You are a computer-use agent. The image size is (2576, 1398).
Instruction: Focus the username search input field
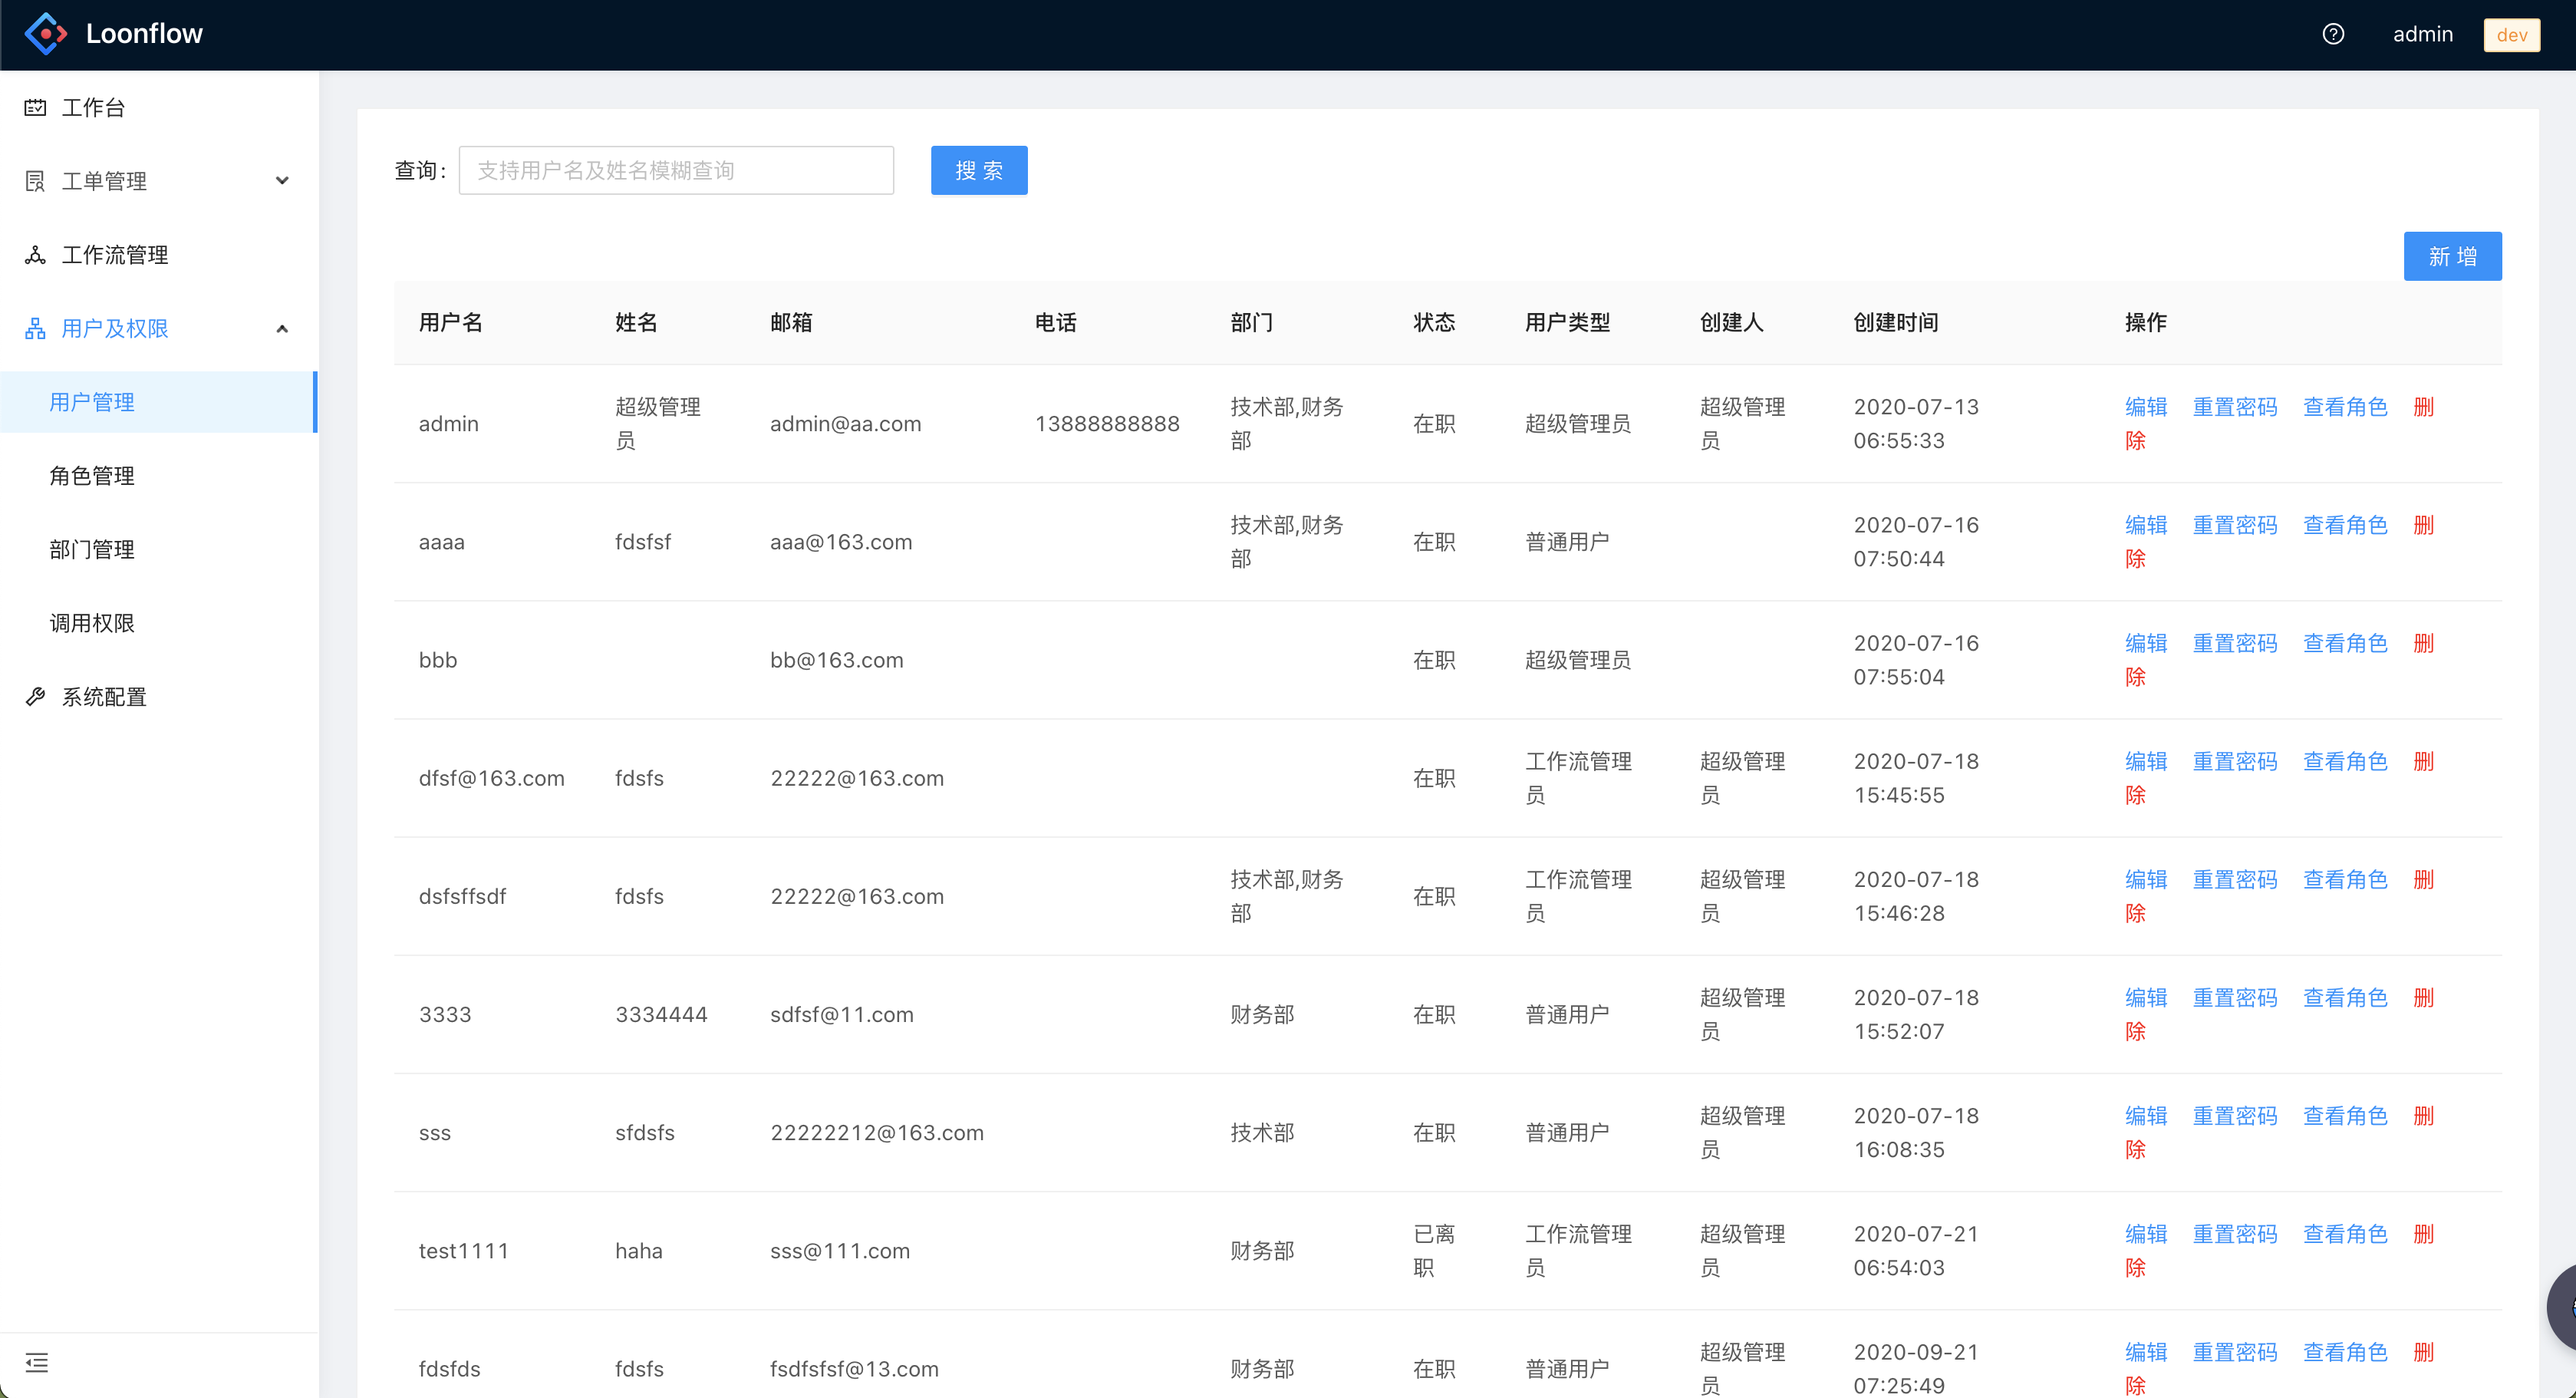[x=676, y=170]
